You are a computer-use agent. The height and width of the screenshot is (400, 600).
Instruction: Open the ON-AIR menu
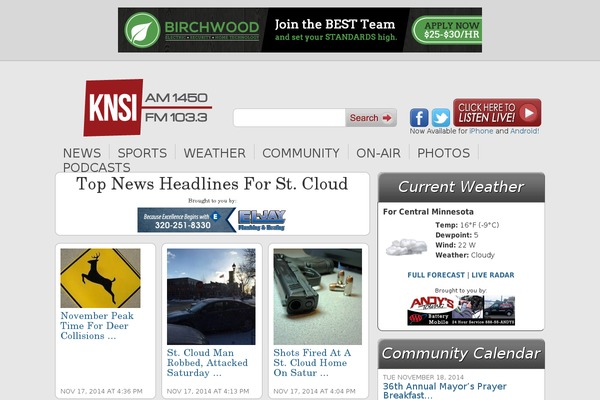pos(378,153)
